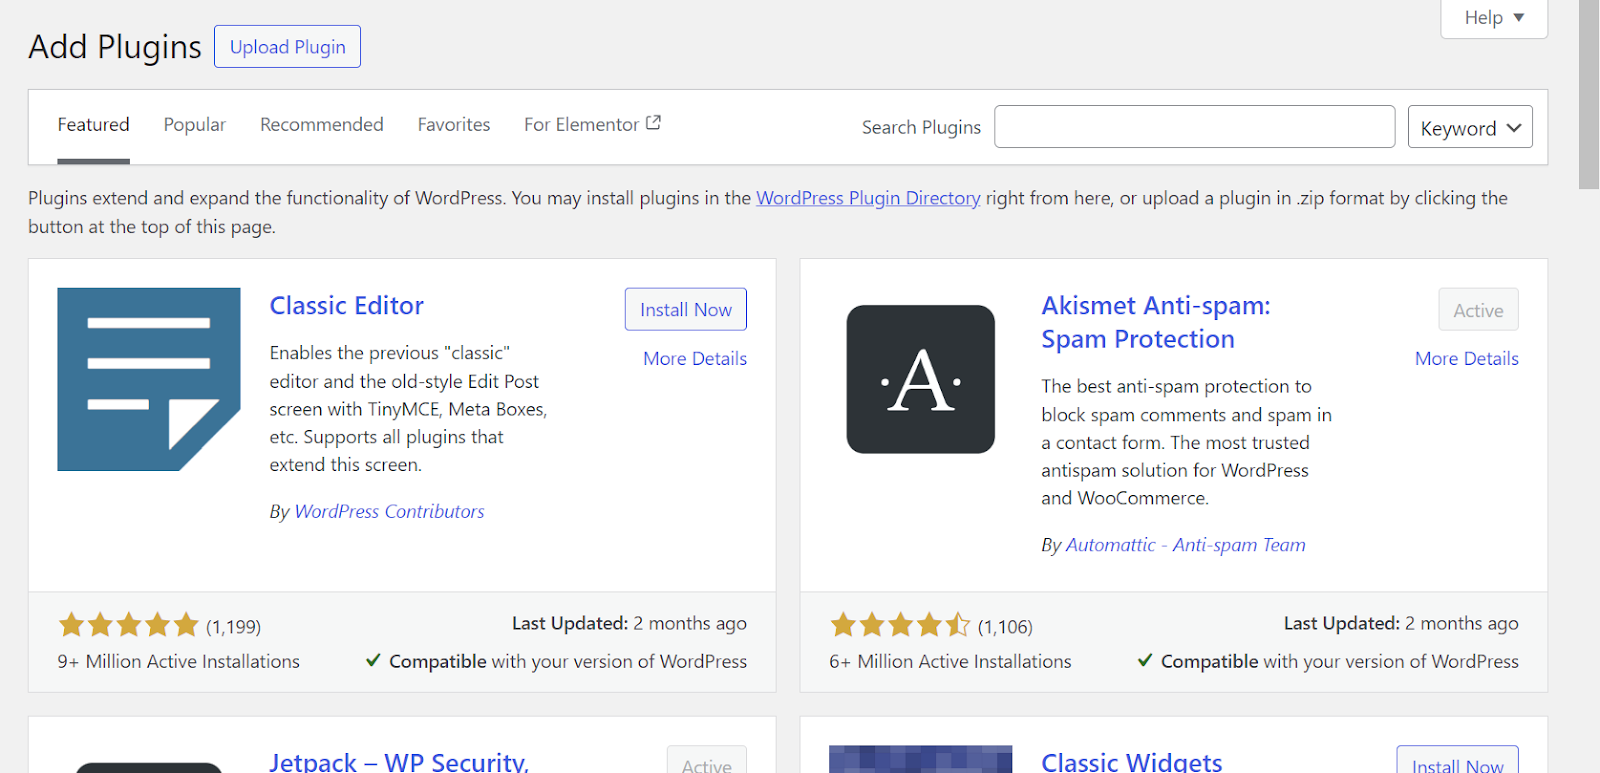Open the Classic Editor plugin title

click(x=347, y=305)
